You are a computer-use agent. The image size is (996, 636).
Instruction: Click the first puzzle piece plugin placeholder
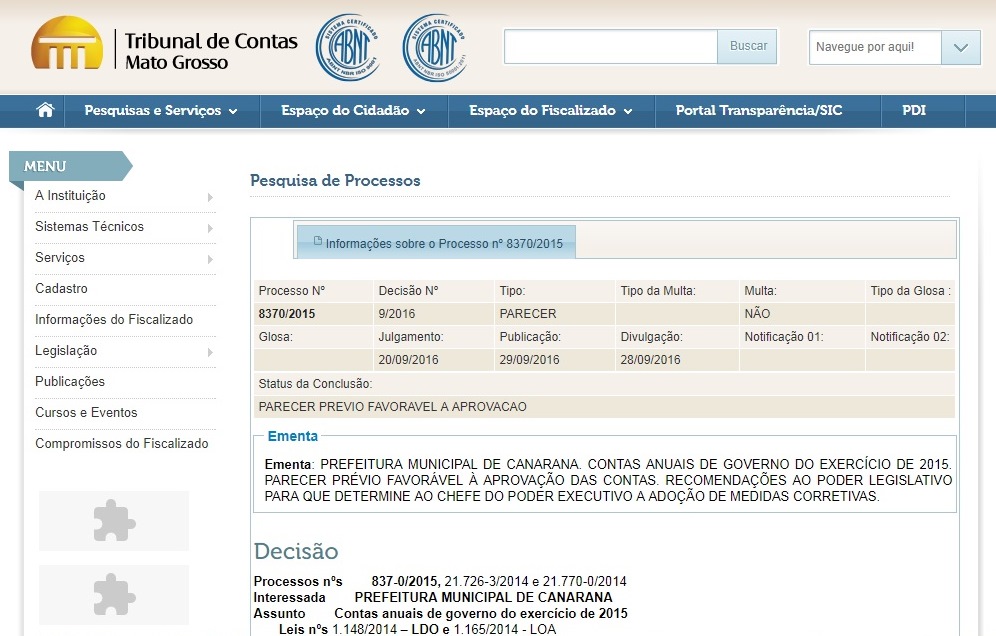click(x=113, y=521)
